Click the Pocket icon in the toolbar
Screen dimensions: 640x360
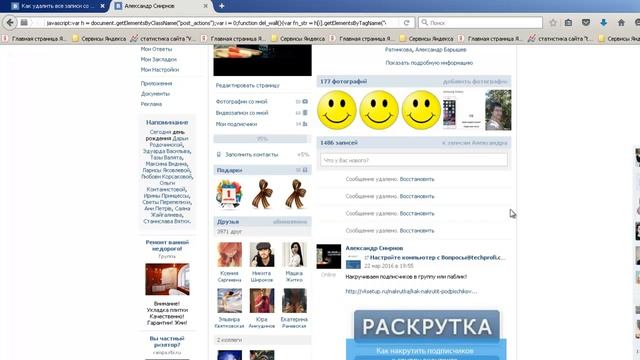[x=586, y=23]
